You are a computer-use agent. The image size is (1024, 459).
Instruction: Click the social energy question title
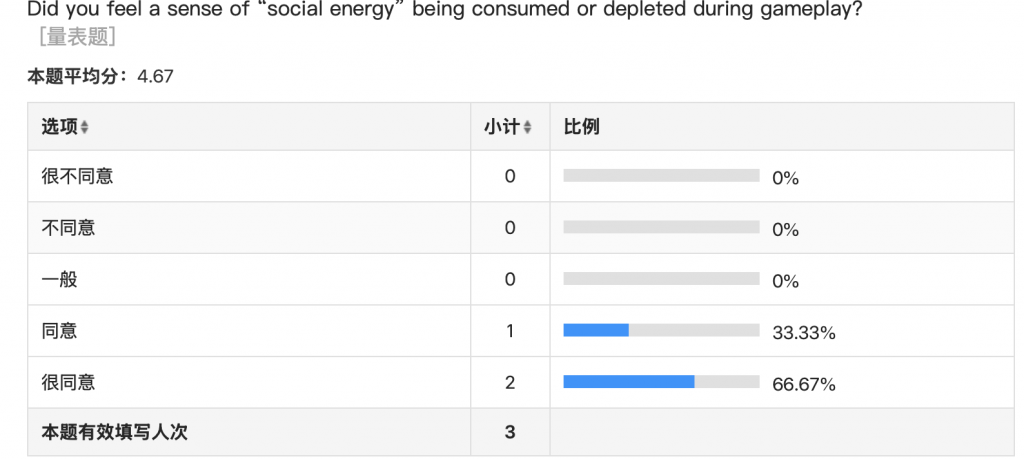[445, 11]
